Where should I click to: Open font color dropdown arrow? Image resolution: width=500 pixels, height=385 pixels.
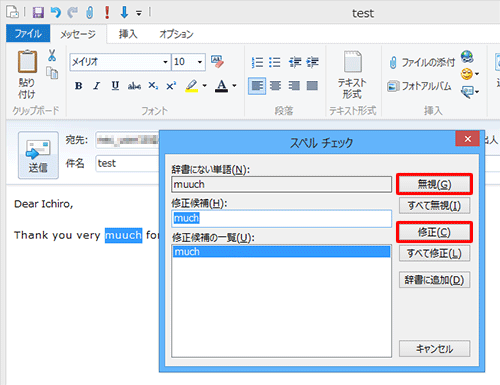(x=234, y=86)
